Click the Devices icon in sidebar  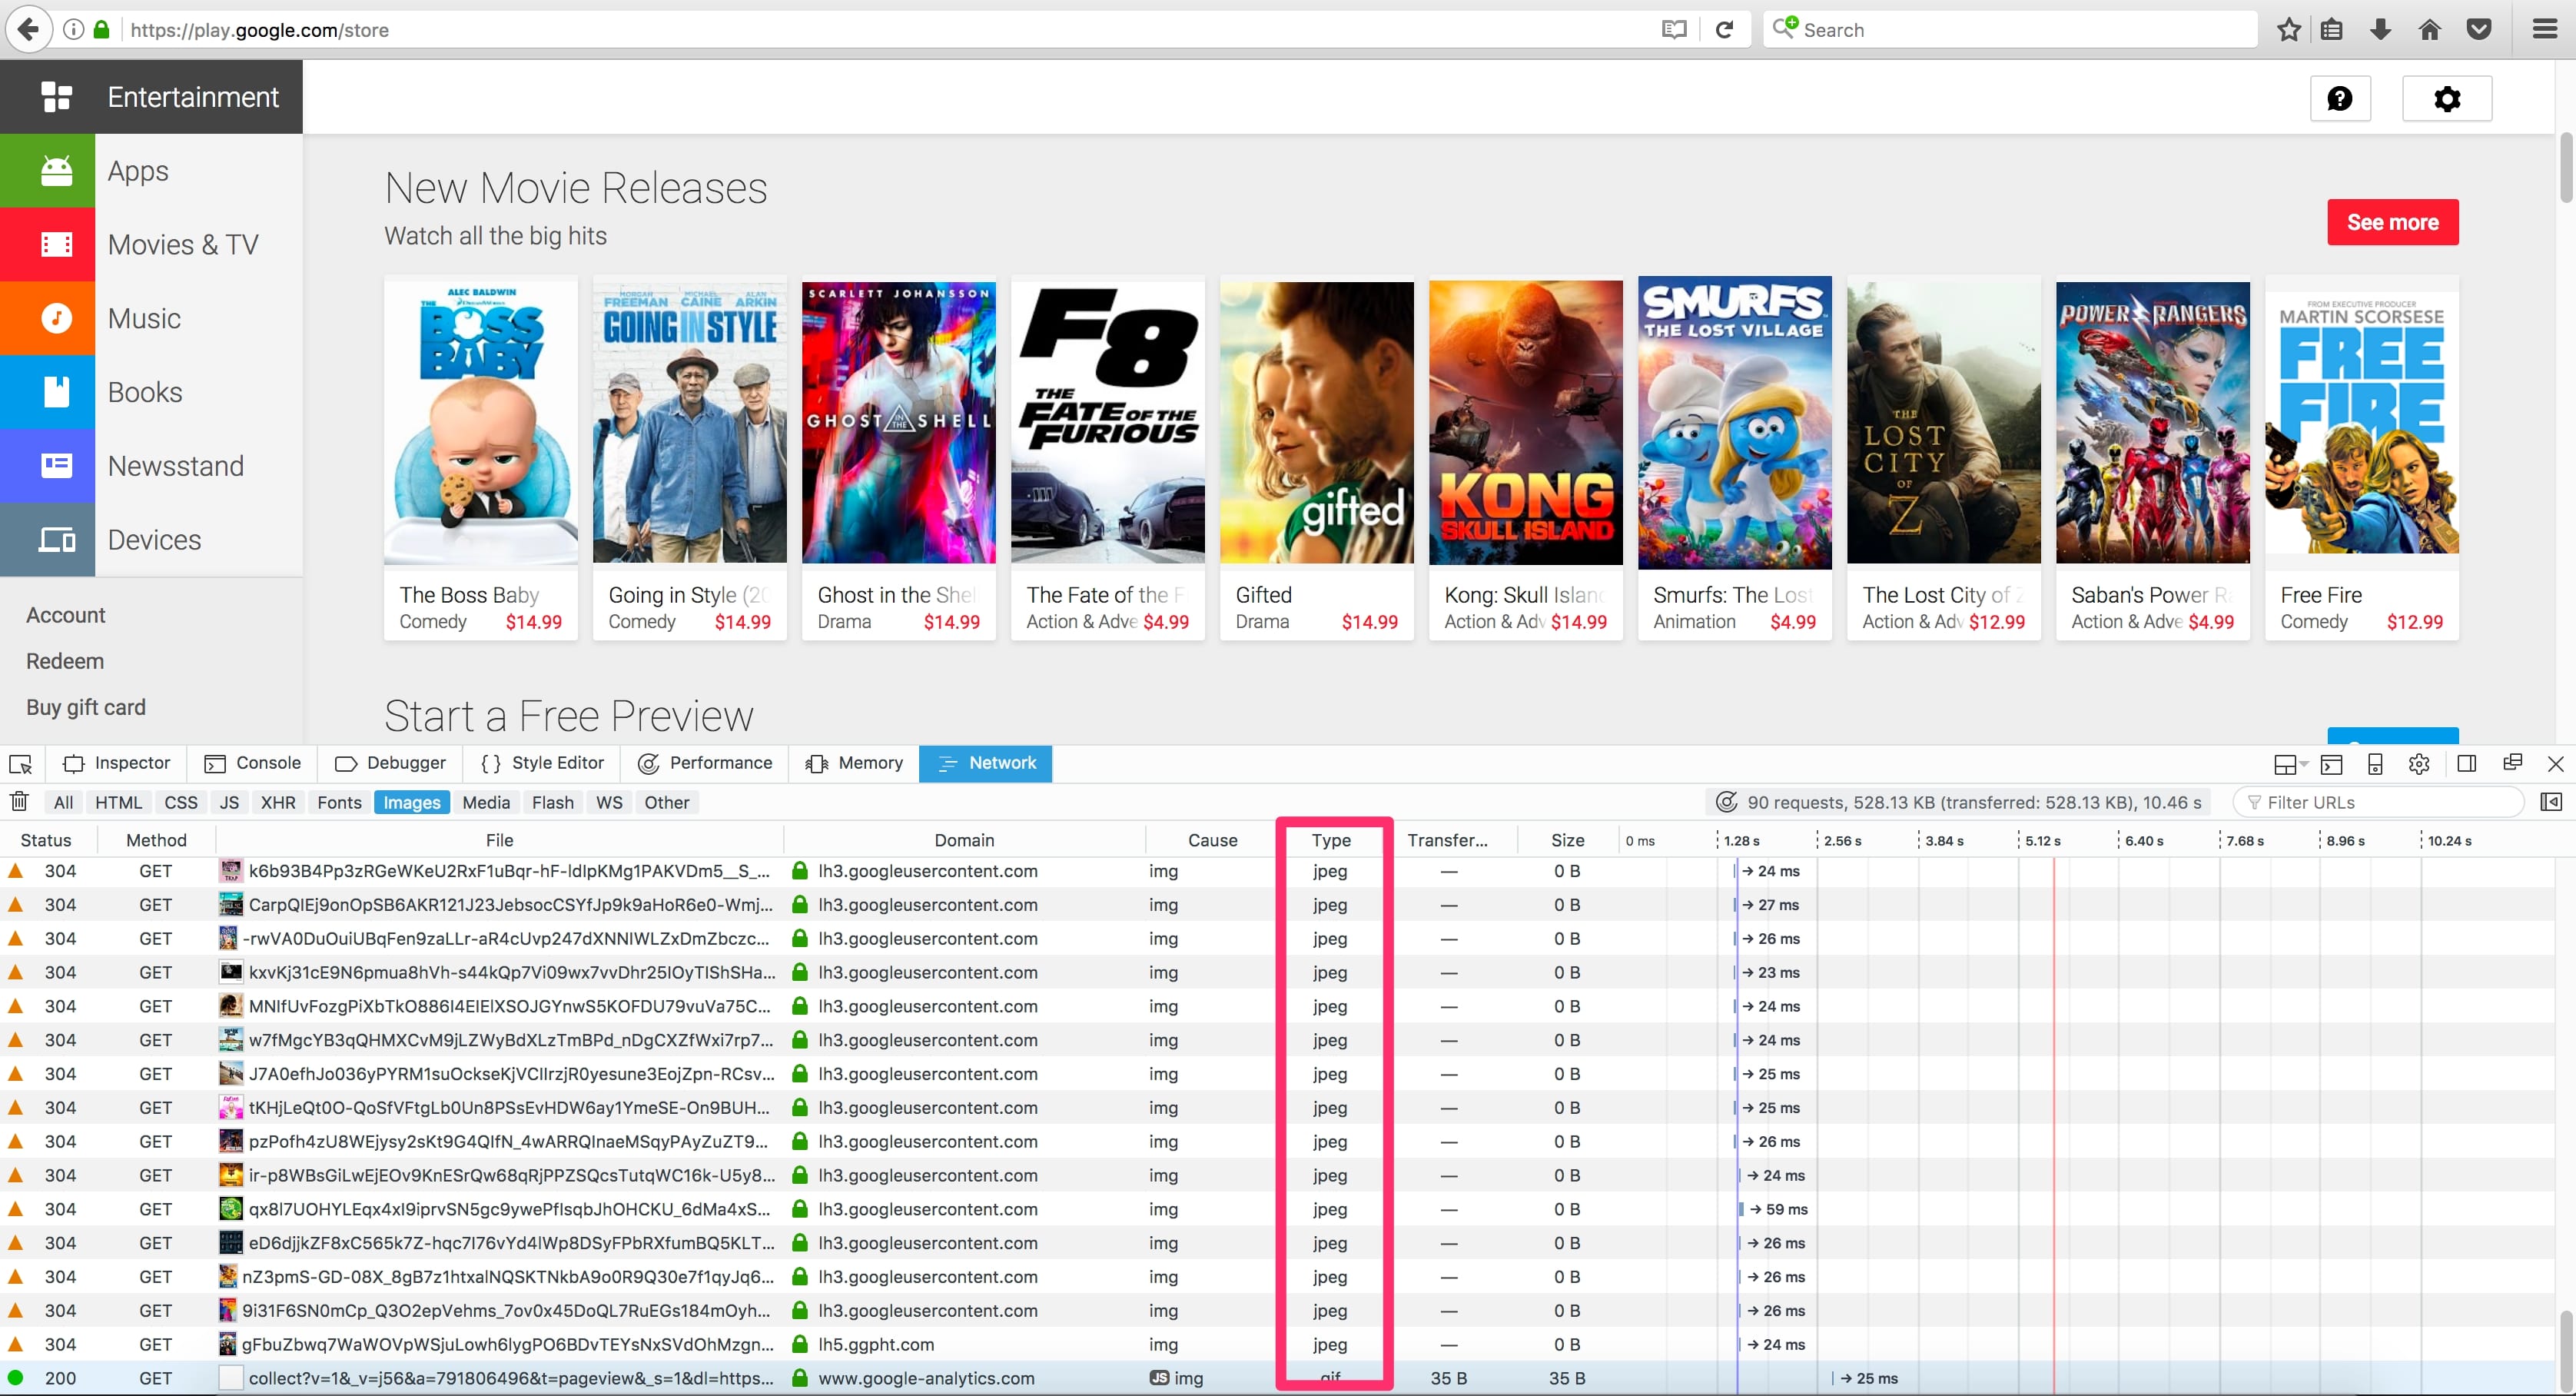click(x=56, y=540)
